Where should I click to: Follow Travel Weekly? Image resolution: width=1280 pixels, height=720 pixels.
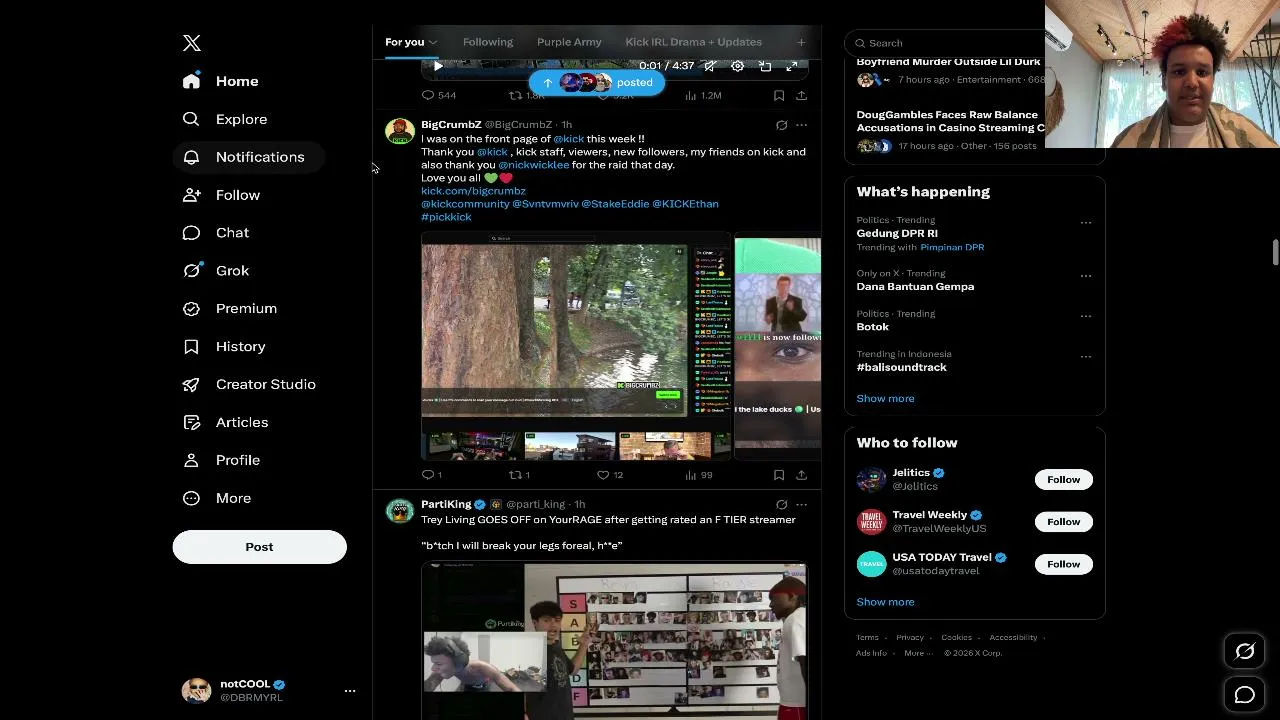[1063, 522]
